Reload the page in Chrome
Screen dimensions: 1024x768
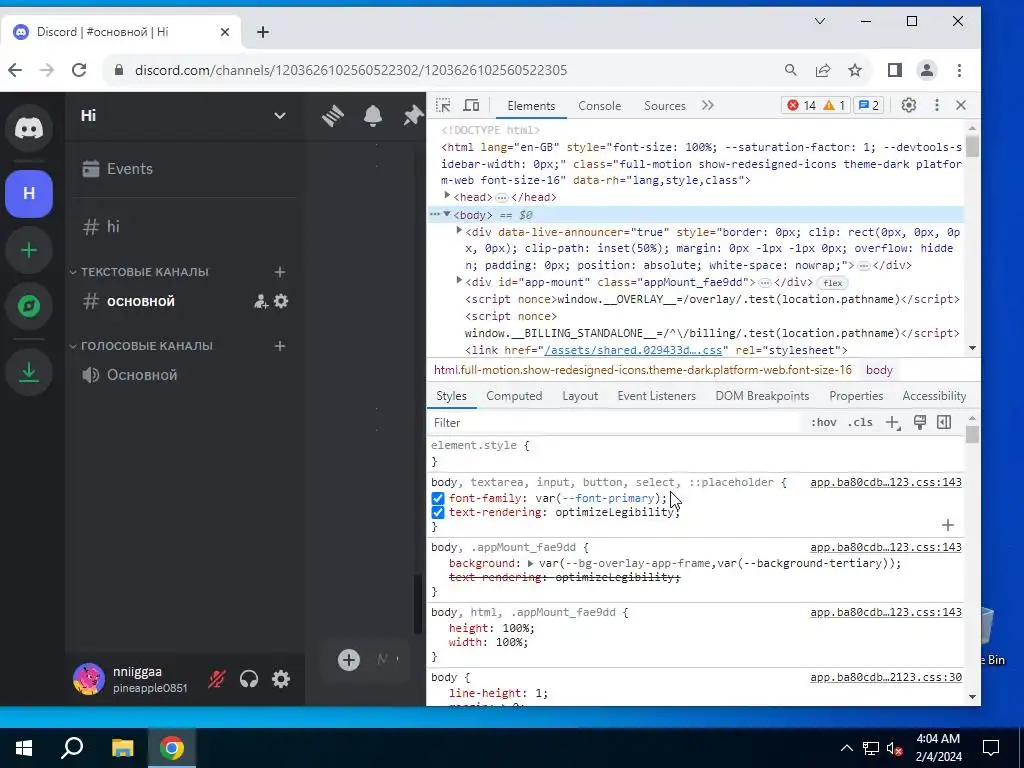coord(79,70)
